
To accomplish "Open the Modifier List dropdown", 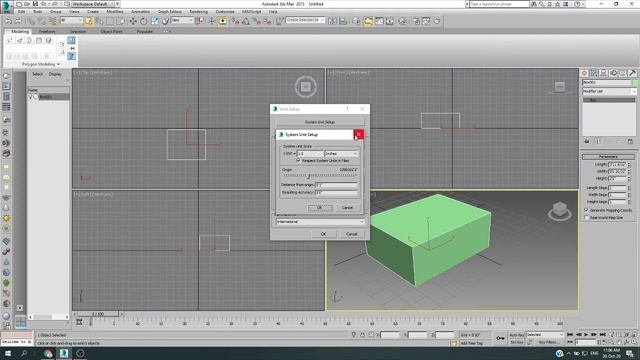I will (609, 91).
